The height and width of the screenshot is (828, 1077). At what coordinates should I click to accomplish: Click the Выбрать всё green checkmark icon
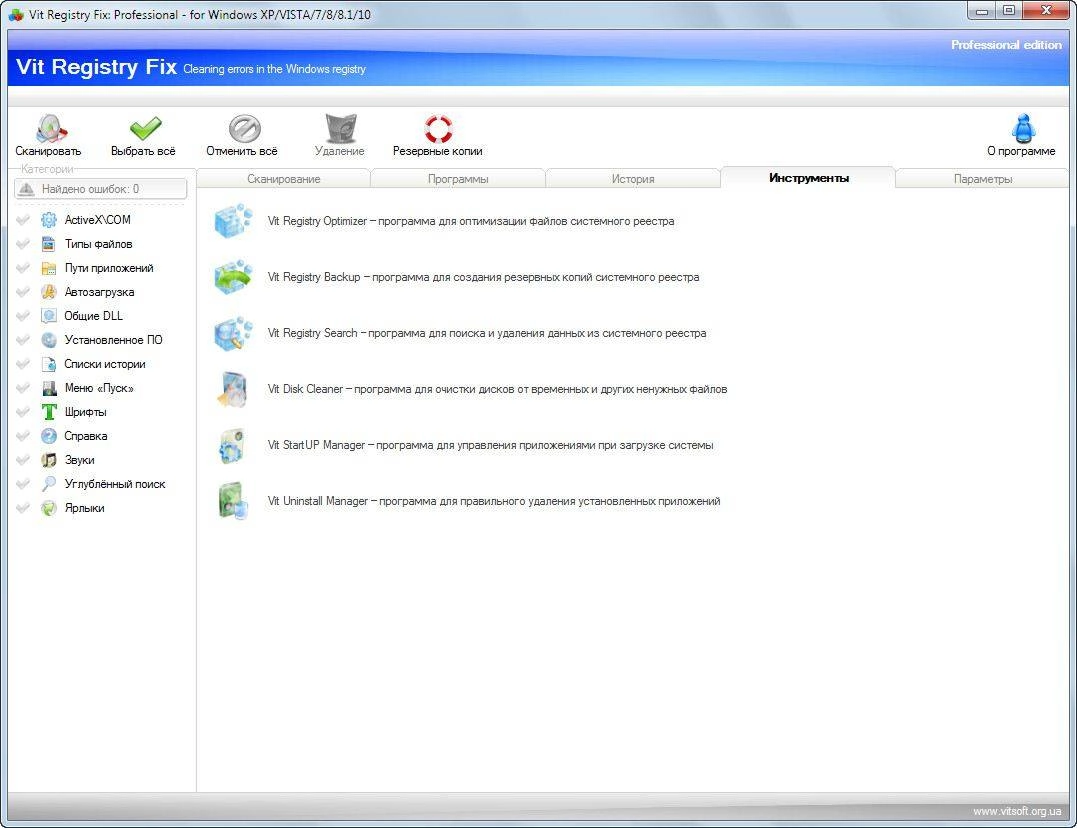(145, 128)
